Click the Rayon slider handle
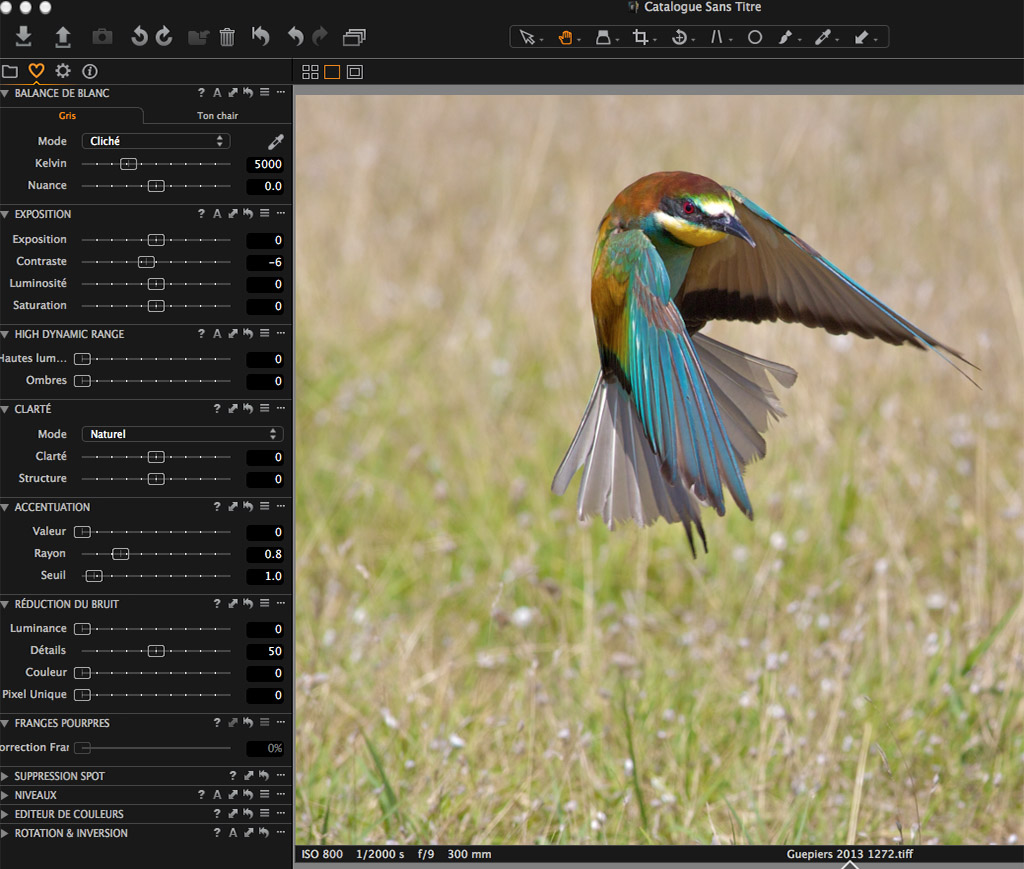This screenshot has width=1024, height=869. [x=121, y=554]
